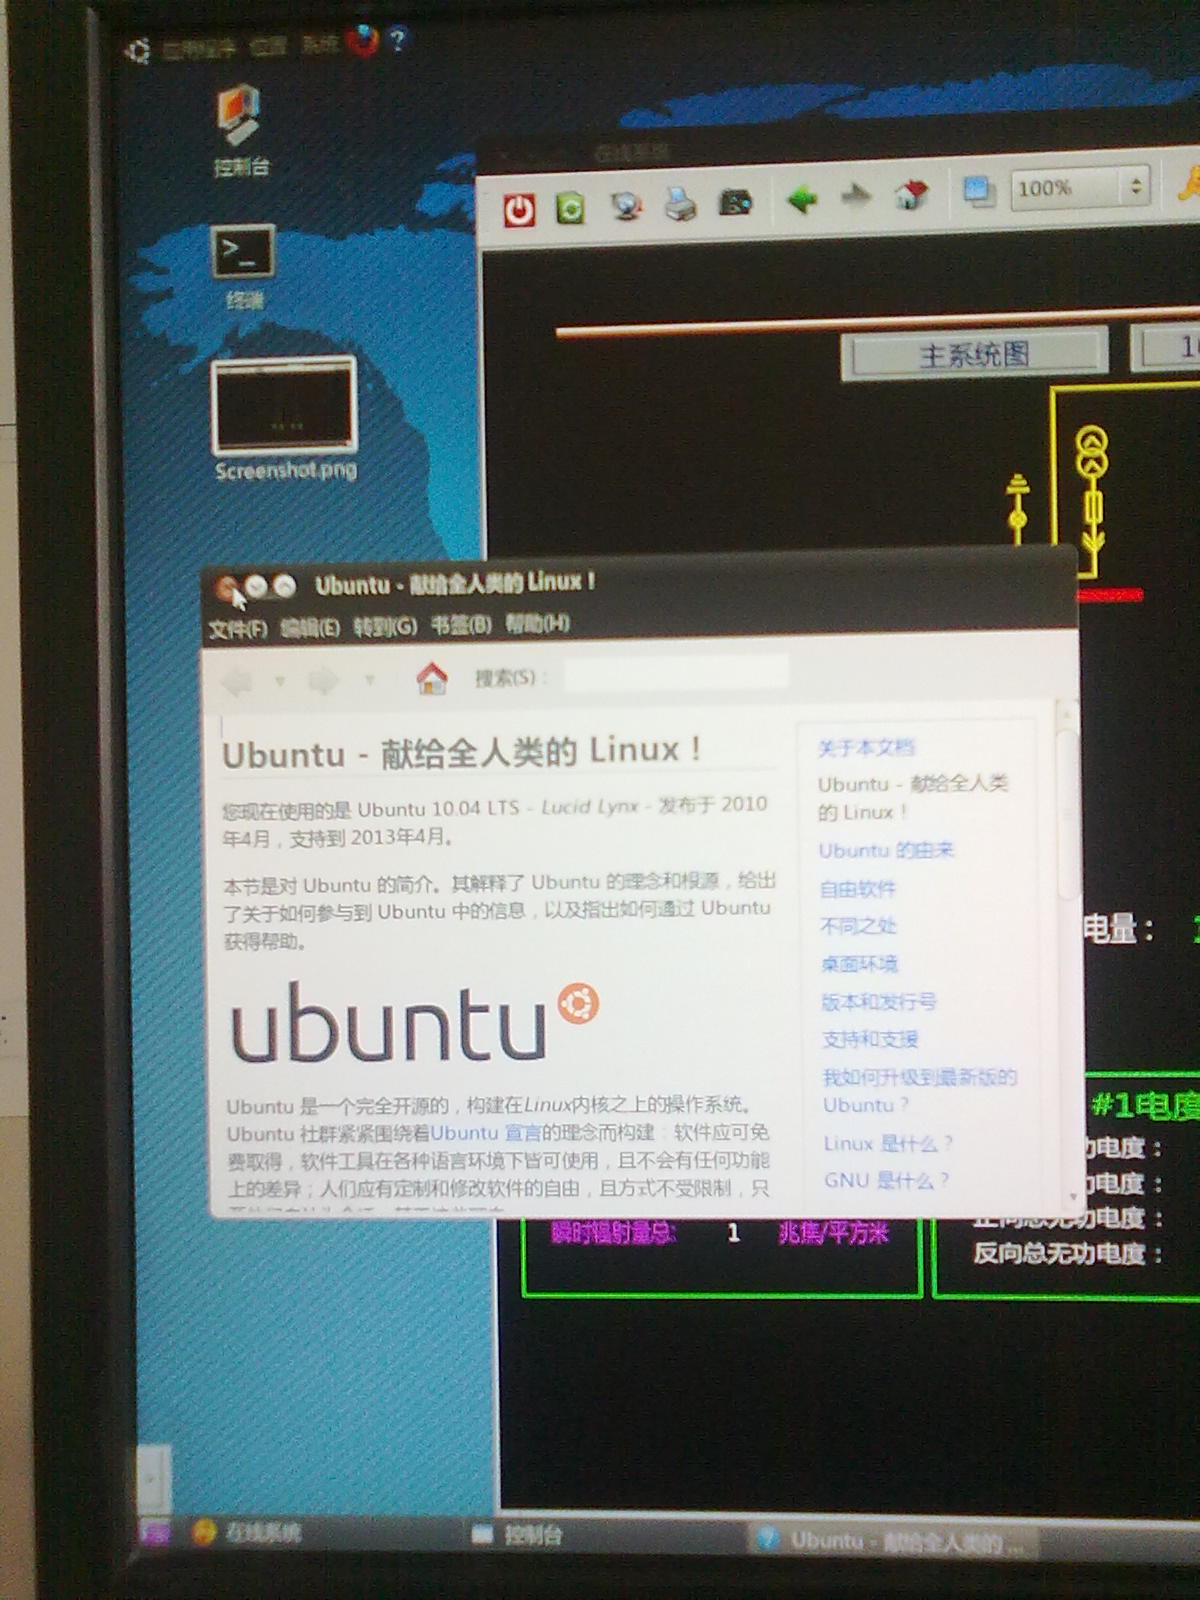Click the home icon in the help toolbar

tap(432, 678)
